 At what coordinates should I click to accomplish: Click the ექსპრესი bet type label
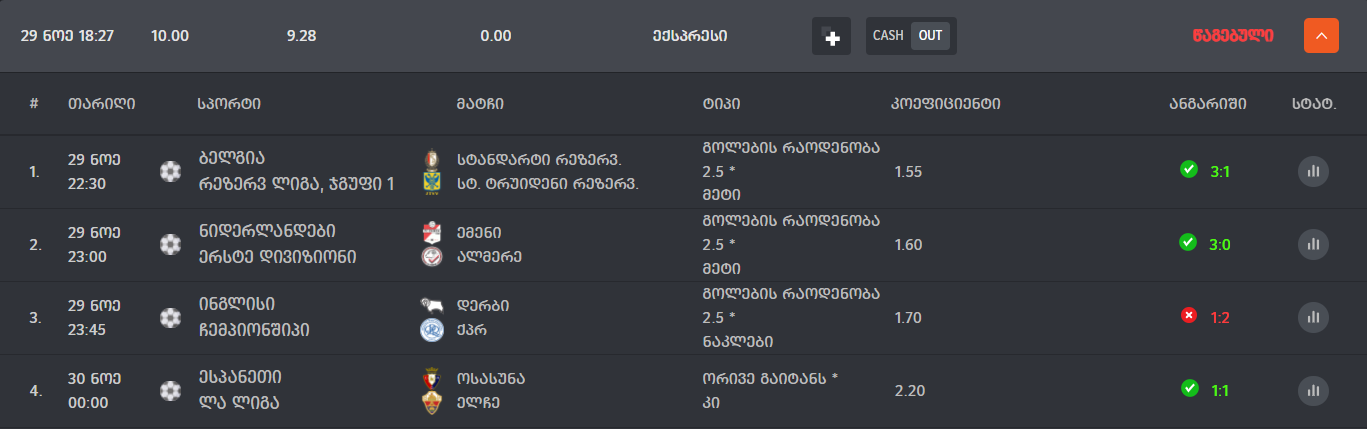coord(689,36)
